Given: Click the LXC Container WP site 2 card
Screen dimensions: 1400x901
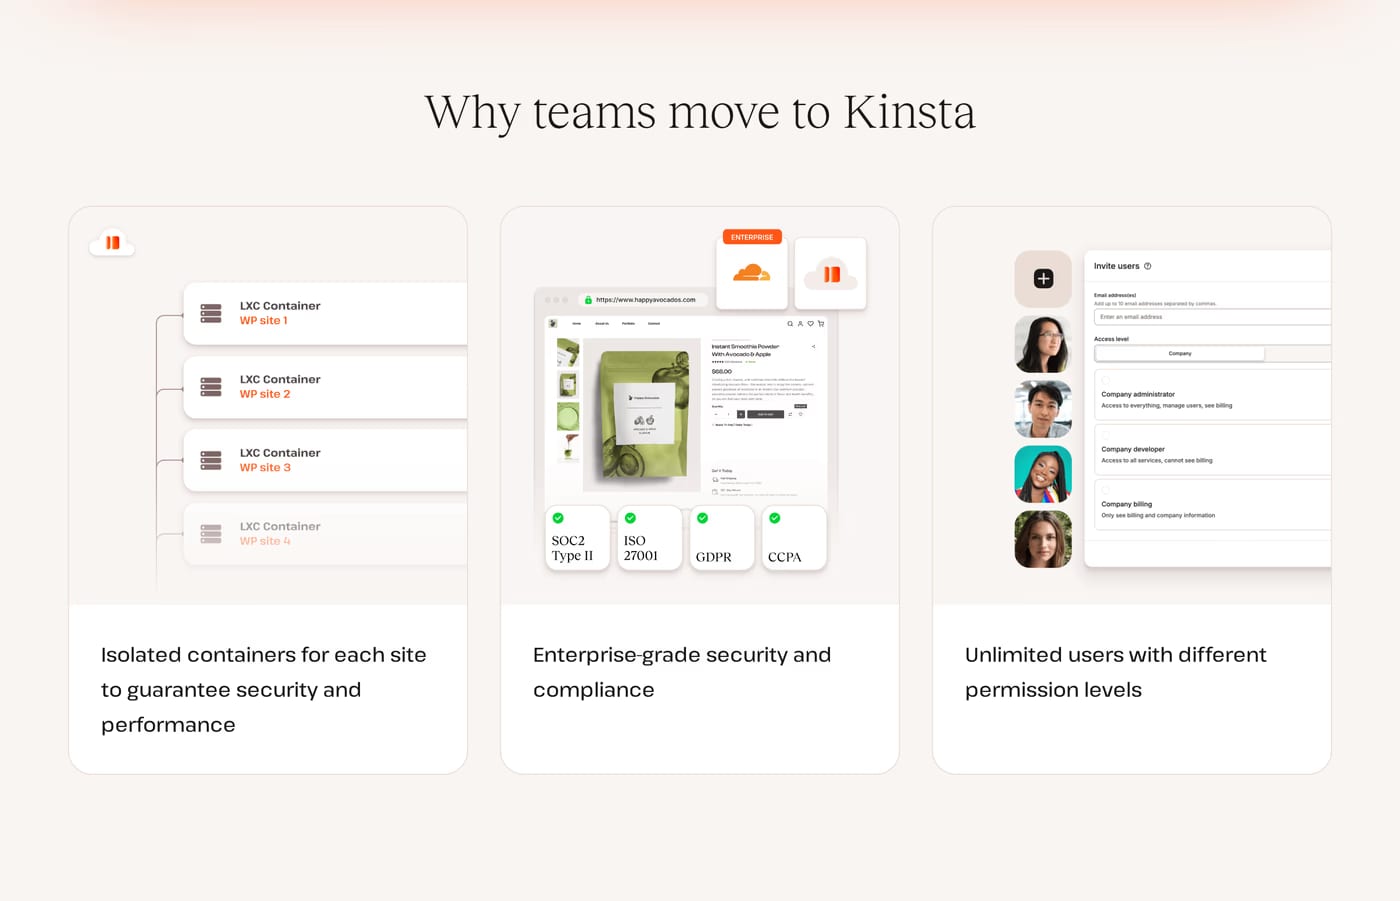Looking at the screenshot, I should pyautogui.click(x=325, y=387).
